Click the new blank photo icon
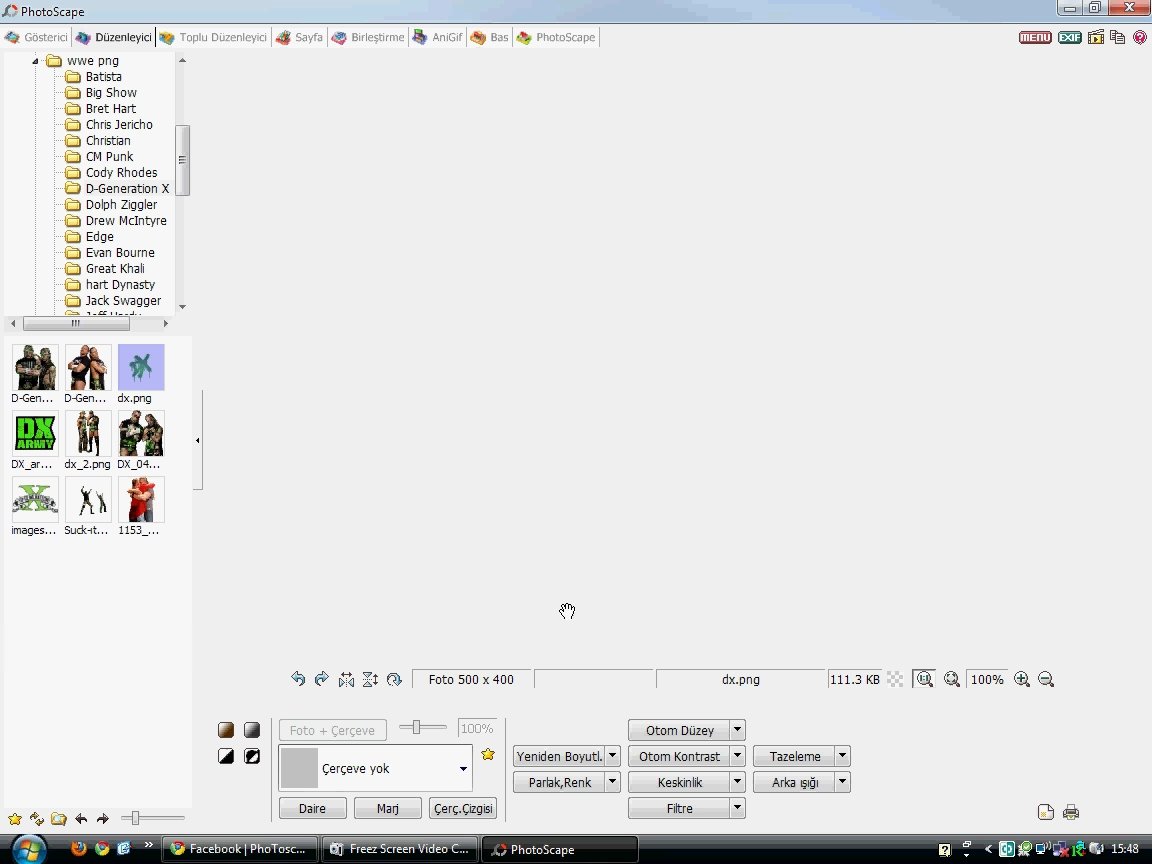 (x=1045, y=812)
